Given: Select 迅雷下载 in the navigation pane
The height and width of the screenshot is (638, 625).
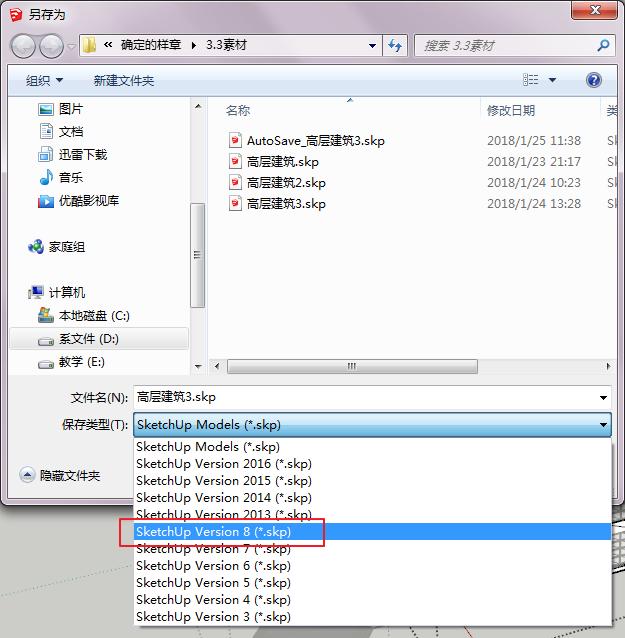Looking at the screenshot, I should (73, 155).
